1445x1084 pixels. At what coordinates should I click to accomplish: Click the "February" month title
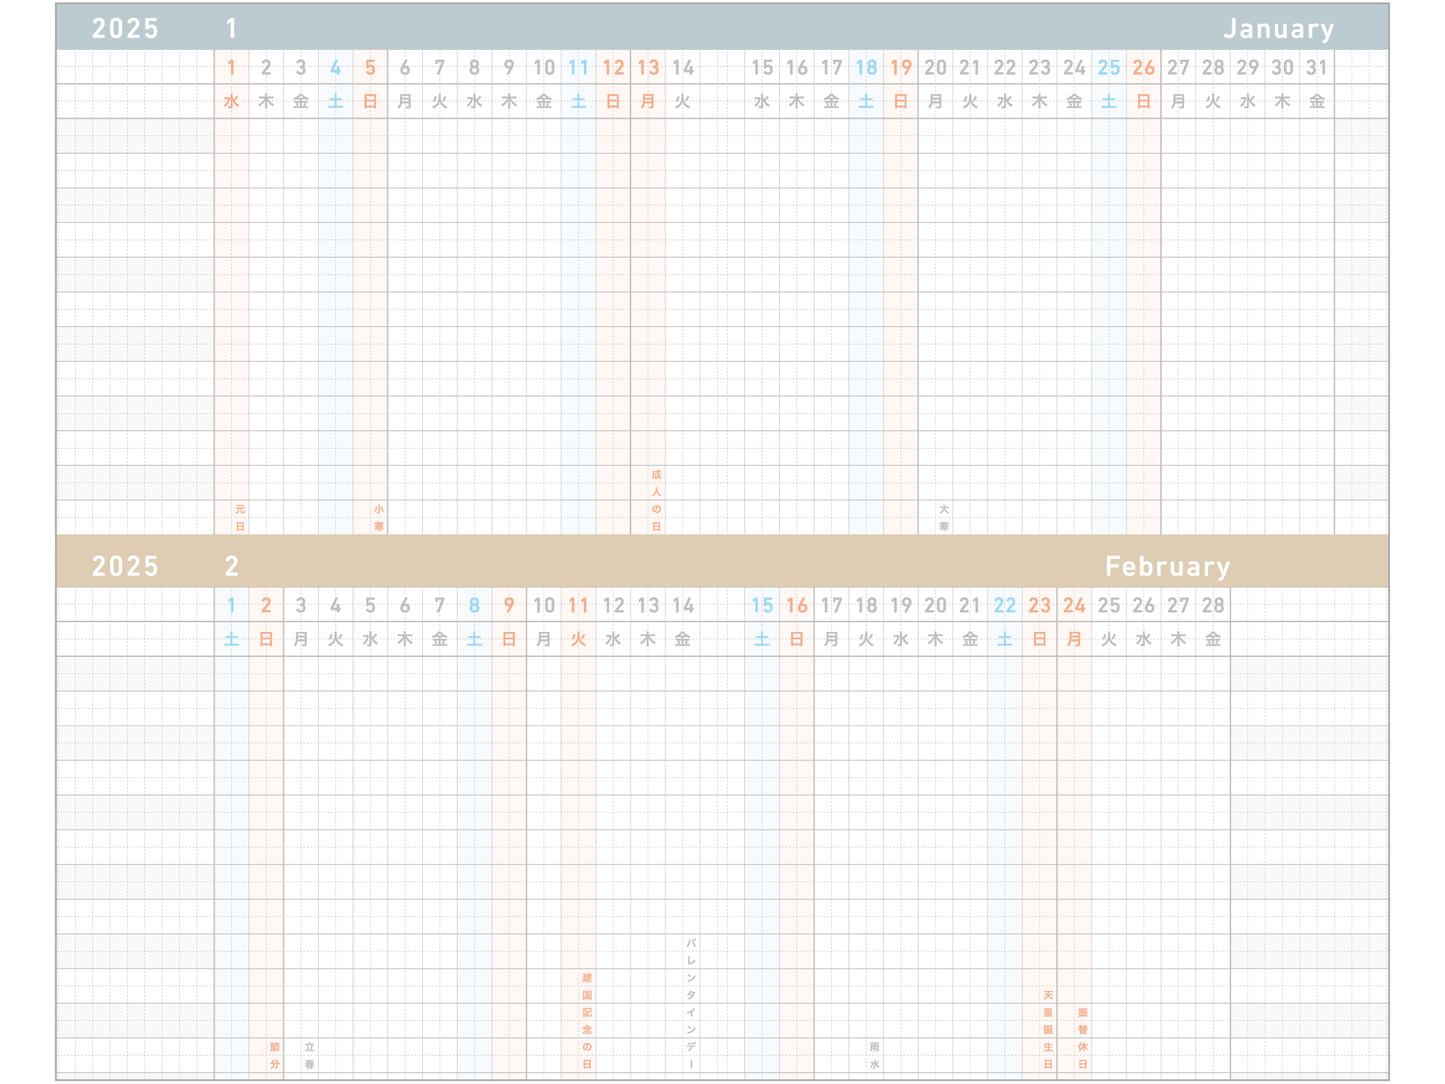pos(1167,567)
